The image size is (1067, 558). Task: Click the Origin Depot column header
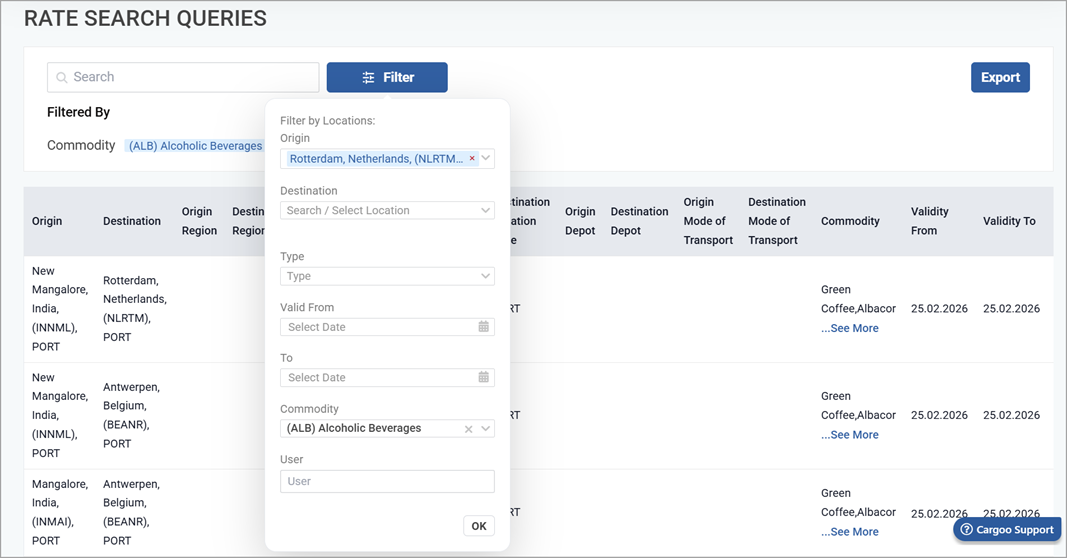click(x=580, y=221)
